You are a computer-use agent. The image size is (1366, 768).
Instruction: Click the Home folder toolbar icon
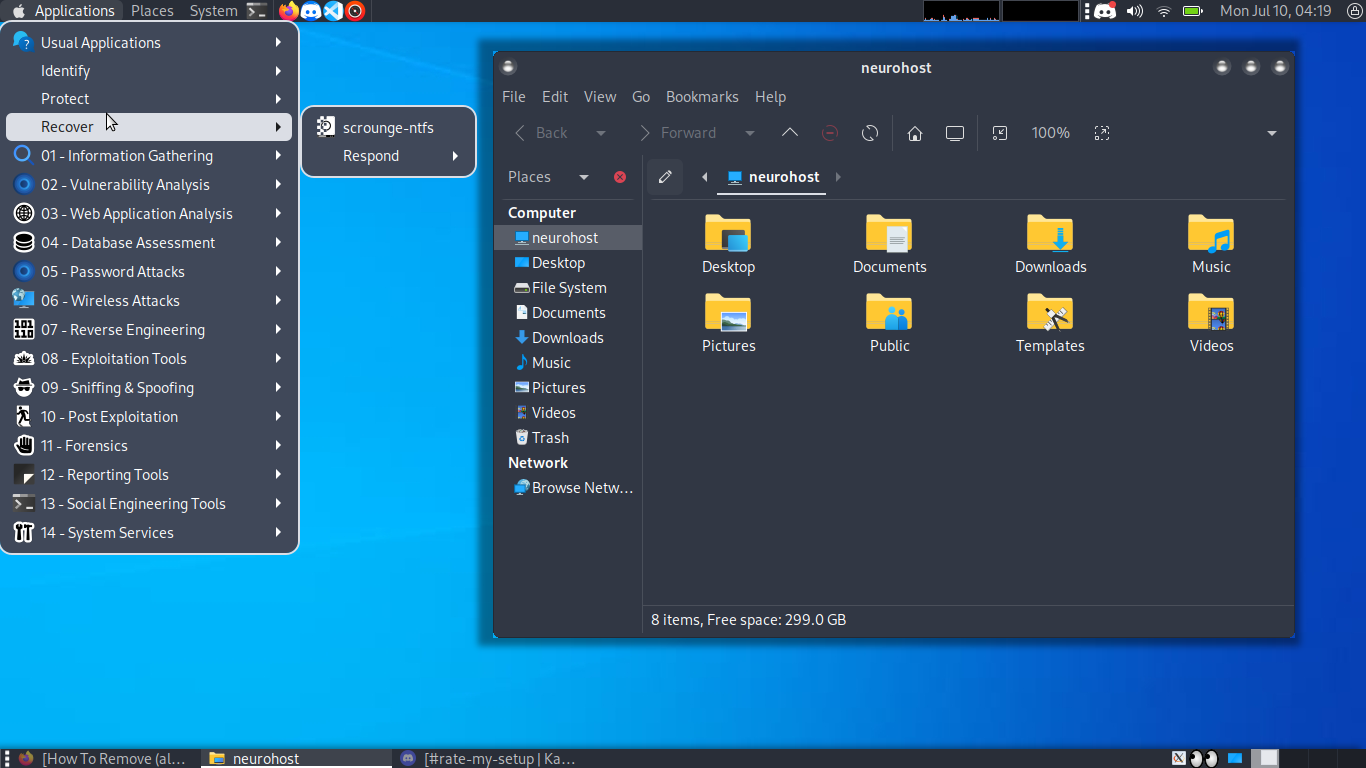[914, 133]
